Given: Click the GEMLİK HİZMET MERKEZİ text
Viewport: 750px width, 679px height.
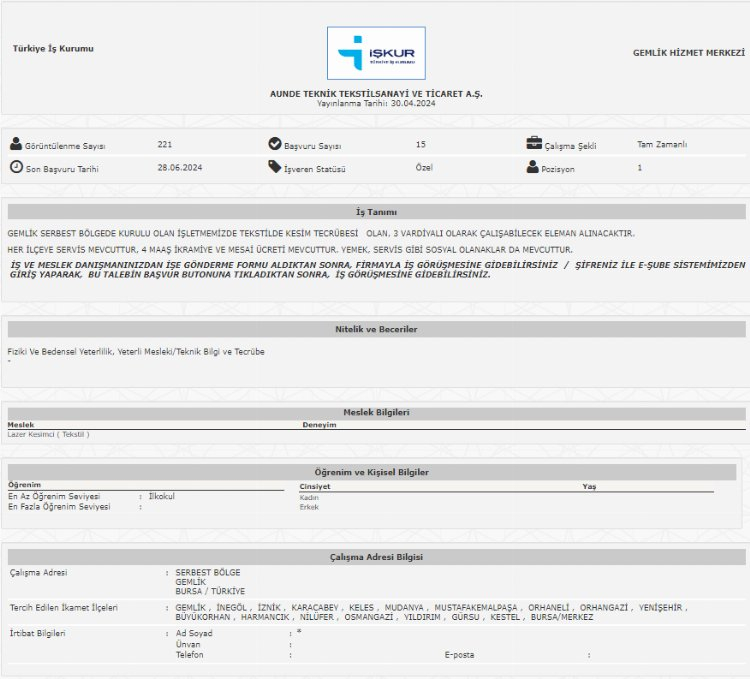Looking at the screenshot, I should click(688, 52).
